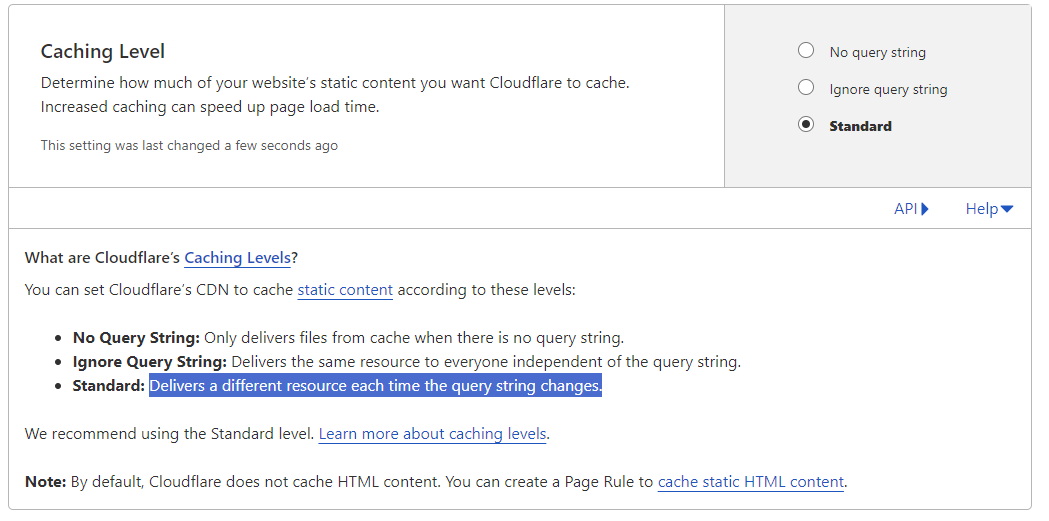Follow Learn more about caching levels link
This screenshot has width=1049, height=521.
[432, 434]
